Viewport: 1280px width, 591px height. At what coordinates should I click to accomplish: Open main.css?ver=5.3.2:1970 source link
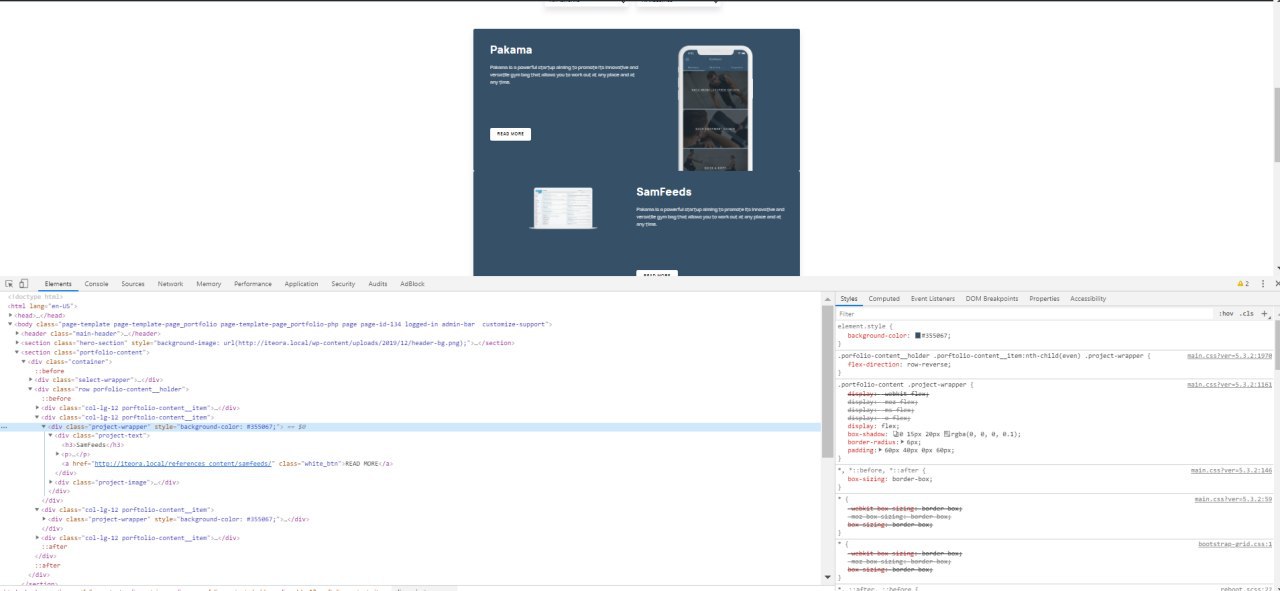coord(1229,356)
